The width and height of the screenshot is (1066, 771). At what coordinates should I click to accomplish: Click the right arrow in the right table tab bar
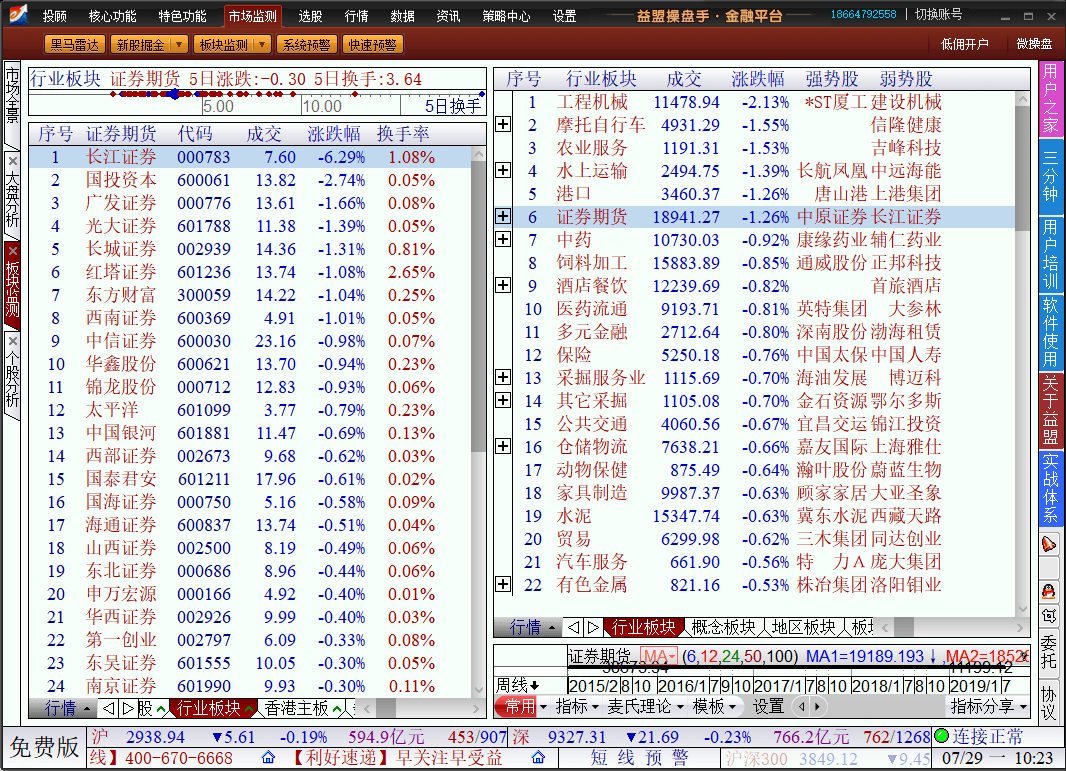pyautogui.click(x=593, y=627)
